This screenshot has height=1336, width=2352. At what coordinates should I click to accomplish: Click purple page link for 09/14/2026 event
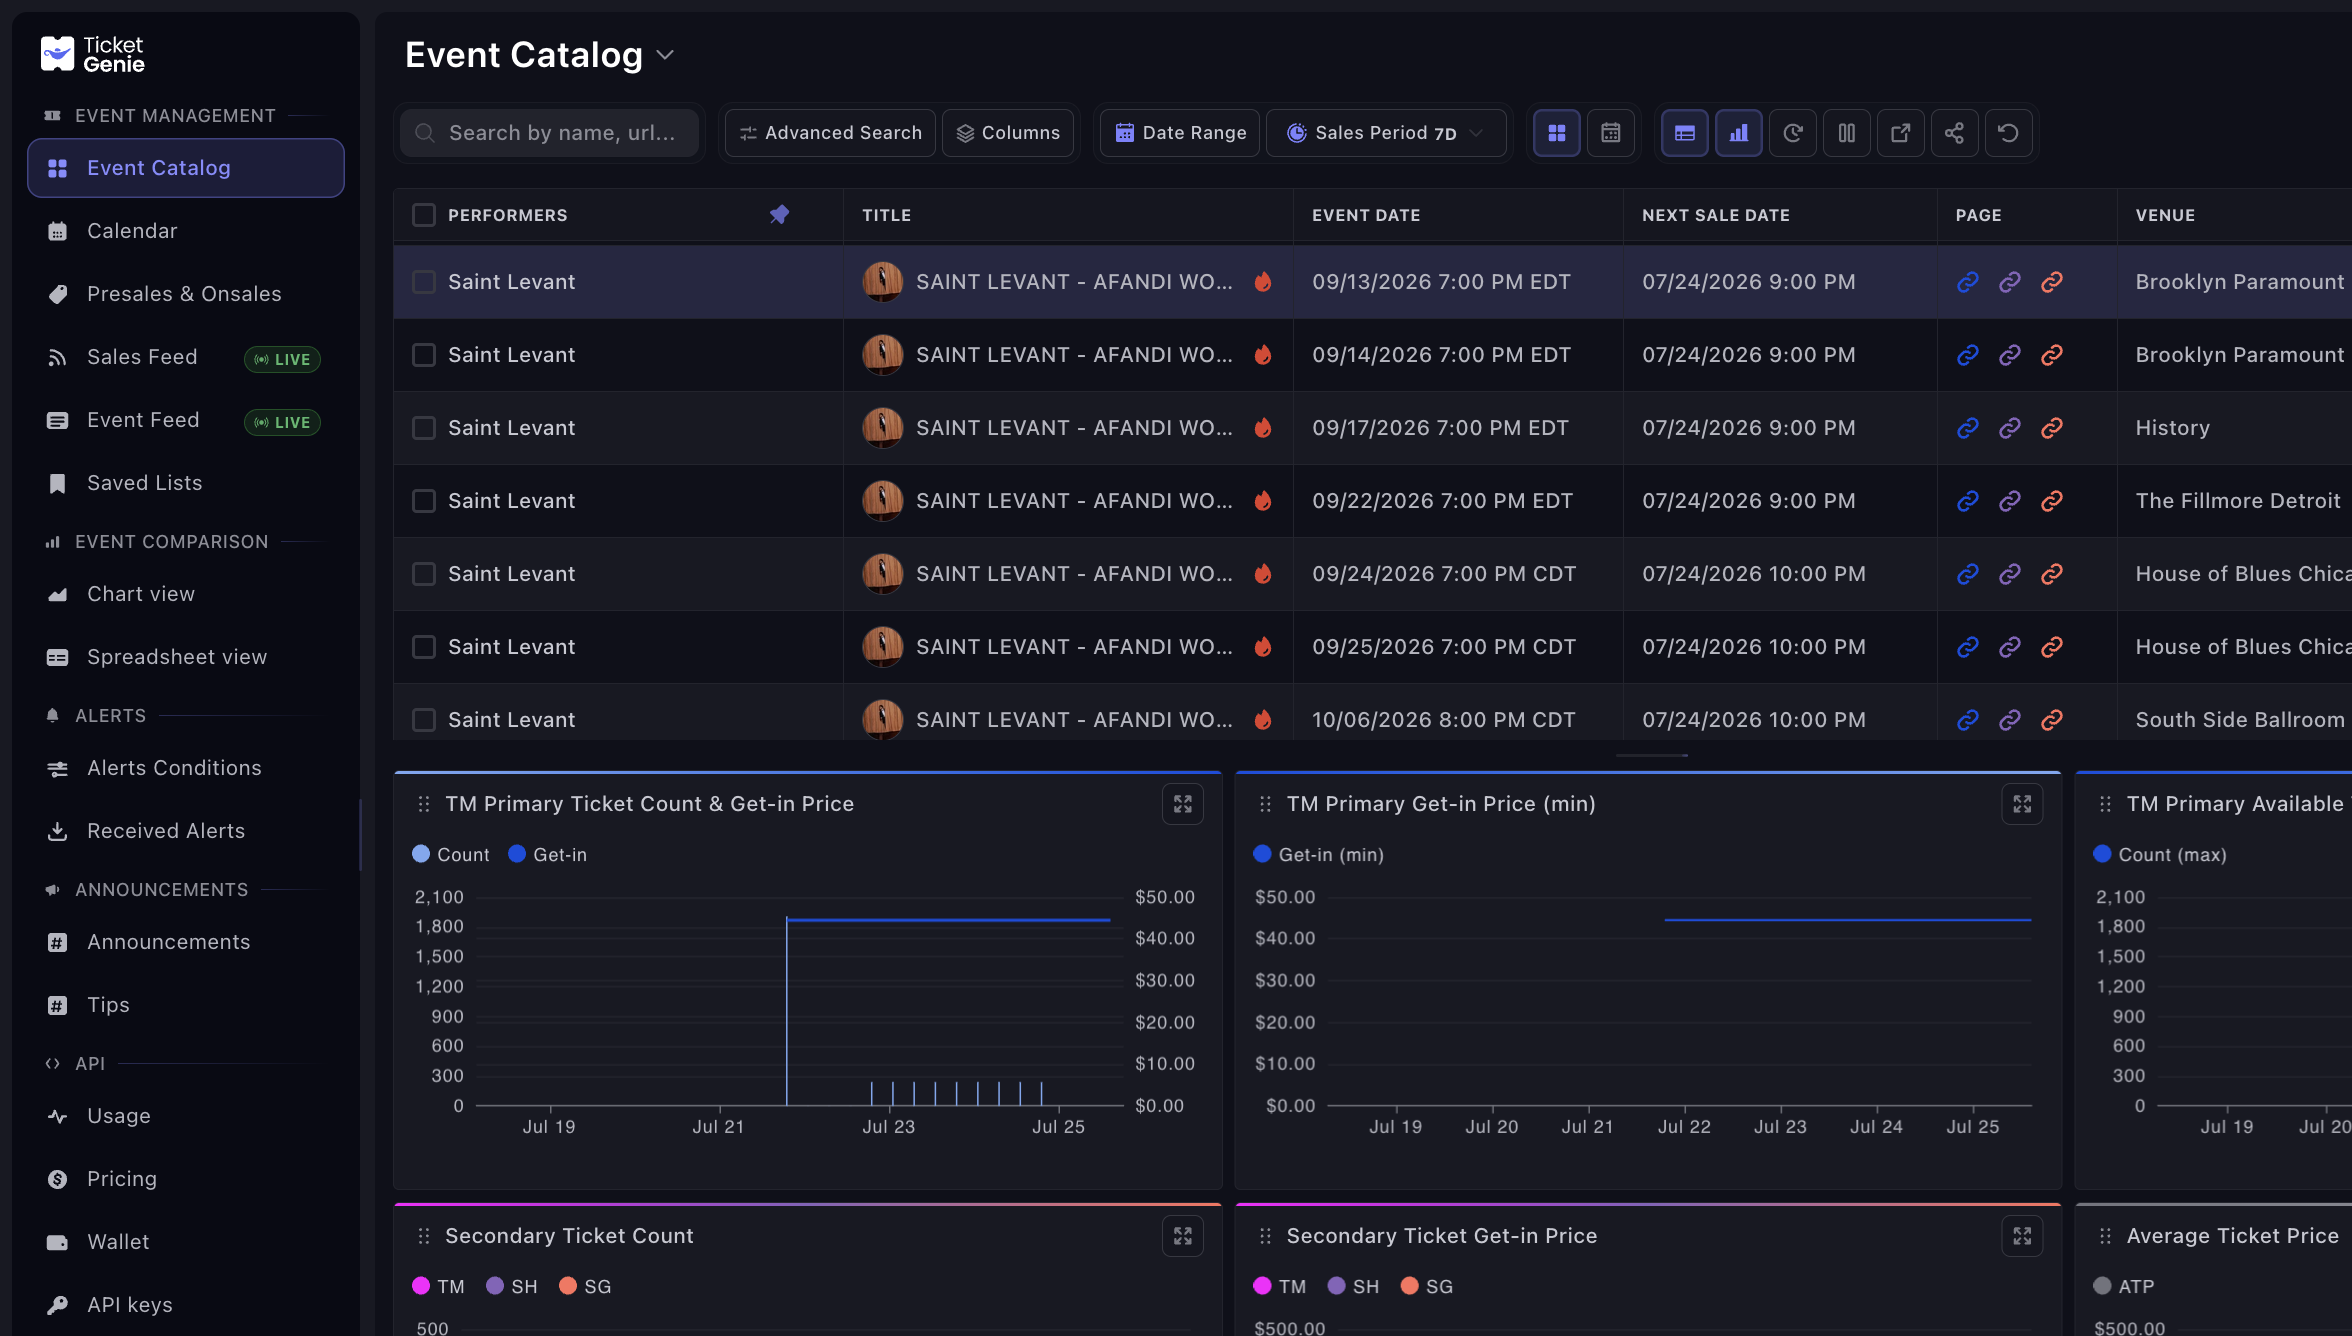click(x=2009, y=355)
